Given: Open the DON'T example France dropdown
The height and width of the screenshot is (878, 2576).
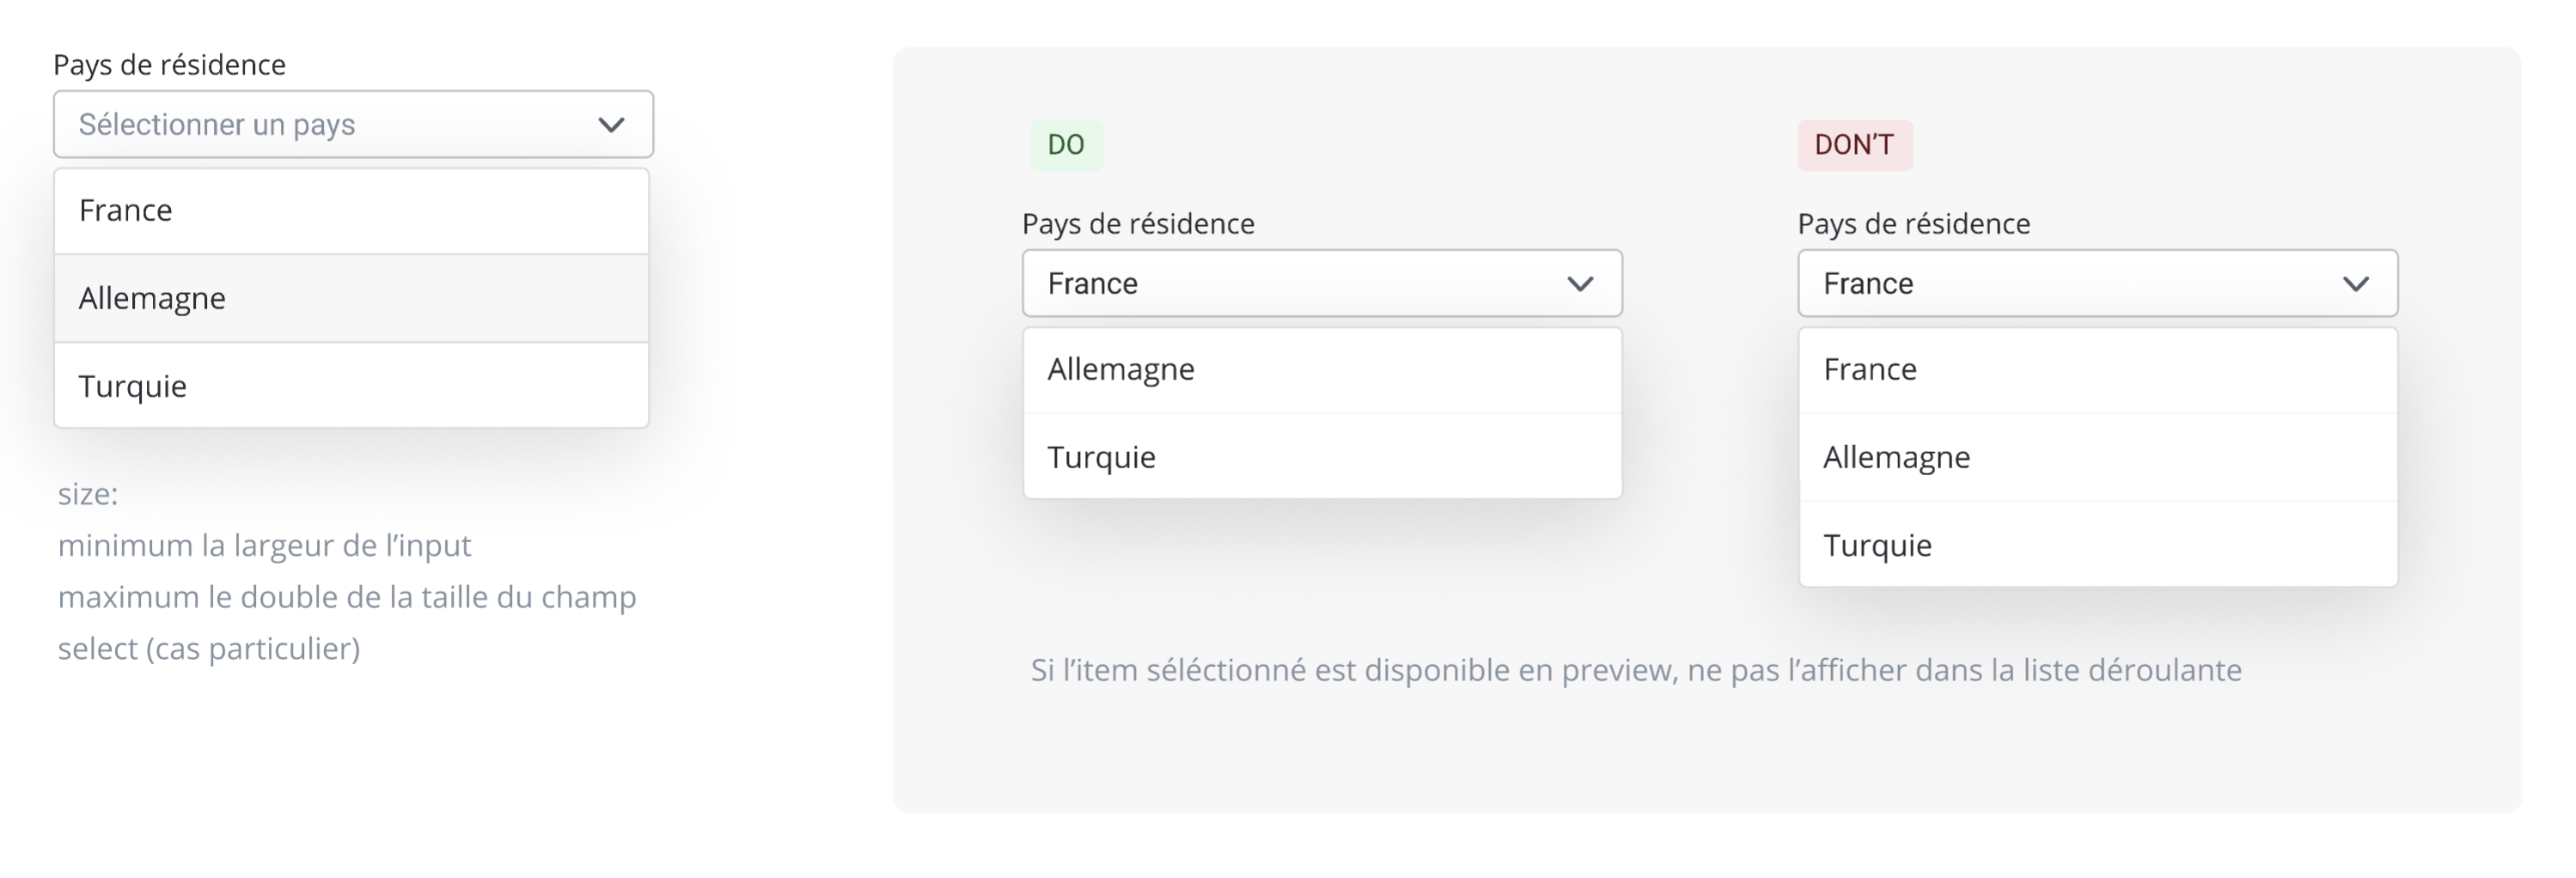Looking at the screenshot, I should coord(2097,284).
